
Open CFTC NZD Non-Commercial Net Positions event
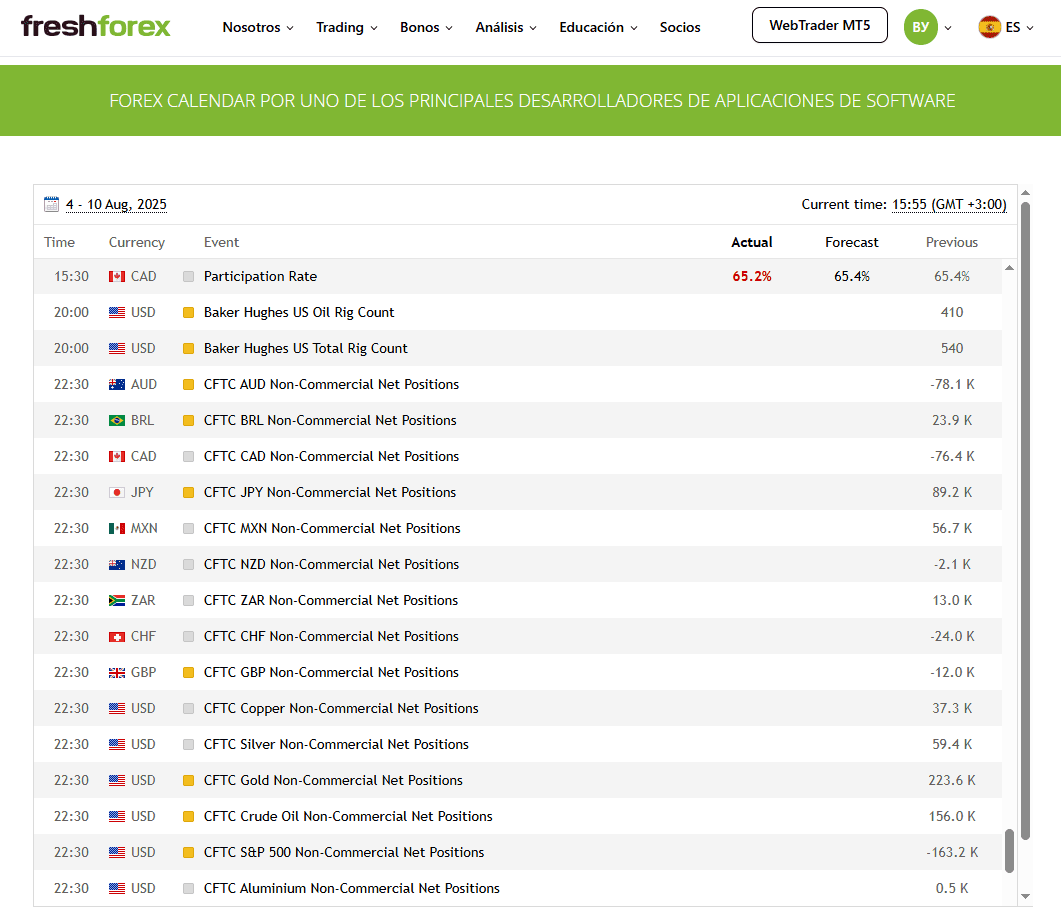tap(332, 564)
